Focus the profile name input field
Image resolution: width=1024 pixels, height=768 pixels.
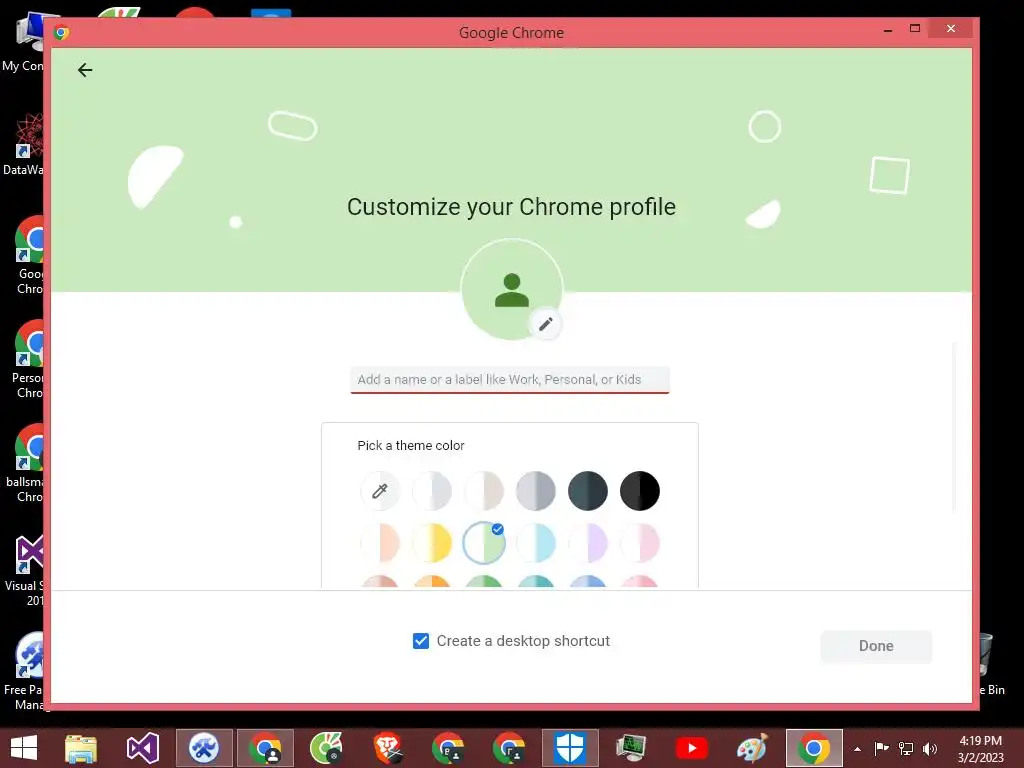510,380
